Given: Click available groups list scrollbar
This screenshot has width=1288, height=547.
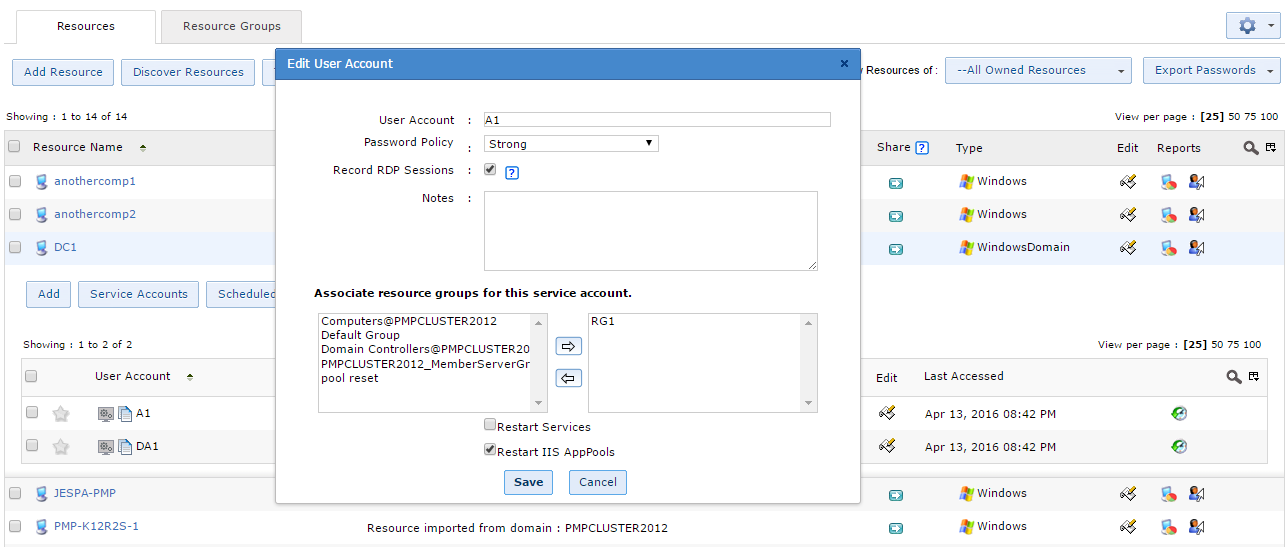Looking at the screenshot, I should click(540, 363).
